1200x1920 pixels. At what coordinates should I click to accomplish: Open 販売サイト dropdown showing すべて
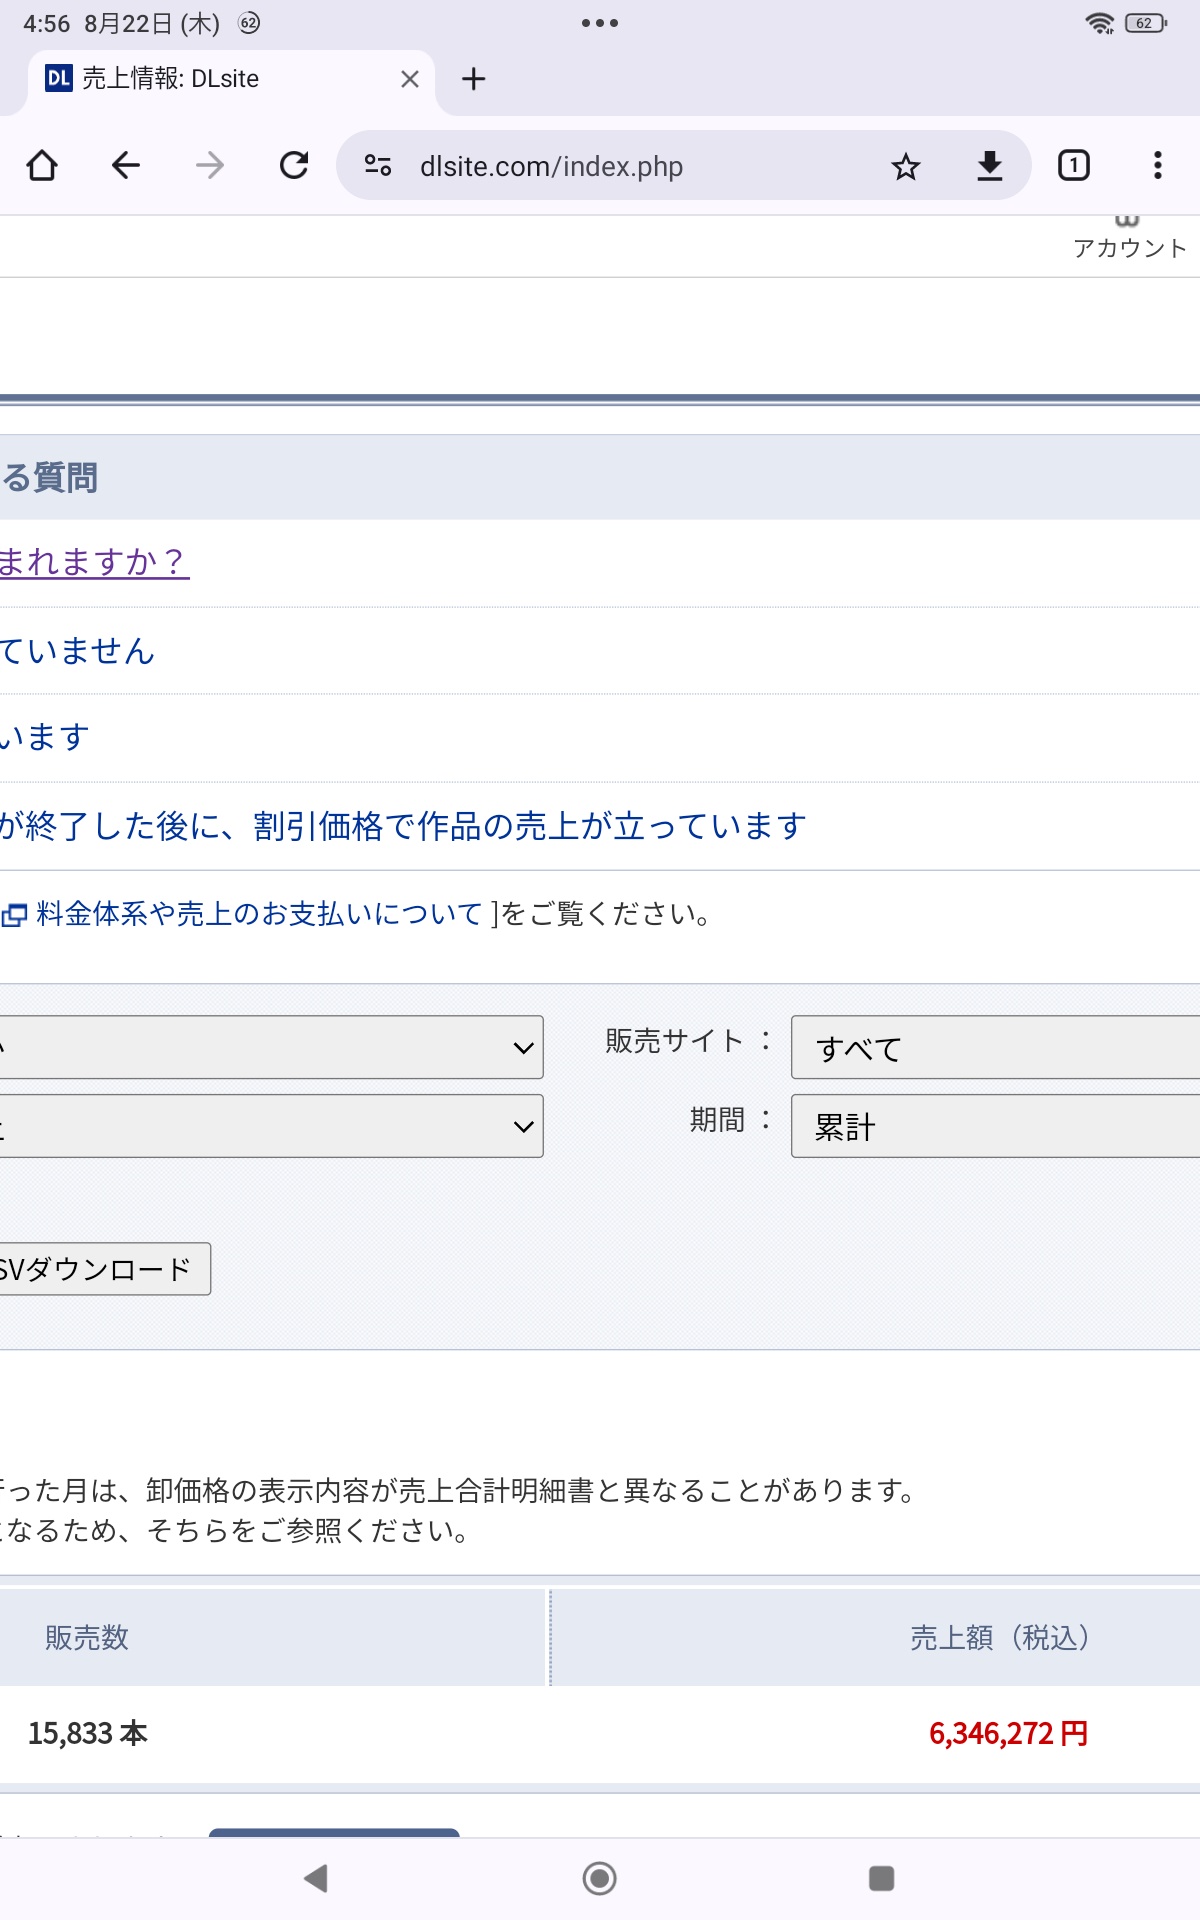996,1048
